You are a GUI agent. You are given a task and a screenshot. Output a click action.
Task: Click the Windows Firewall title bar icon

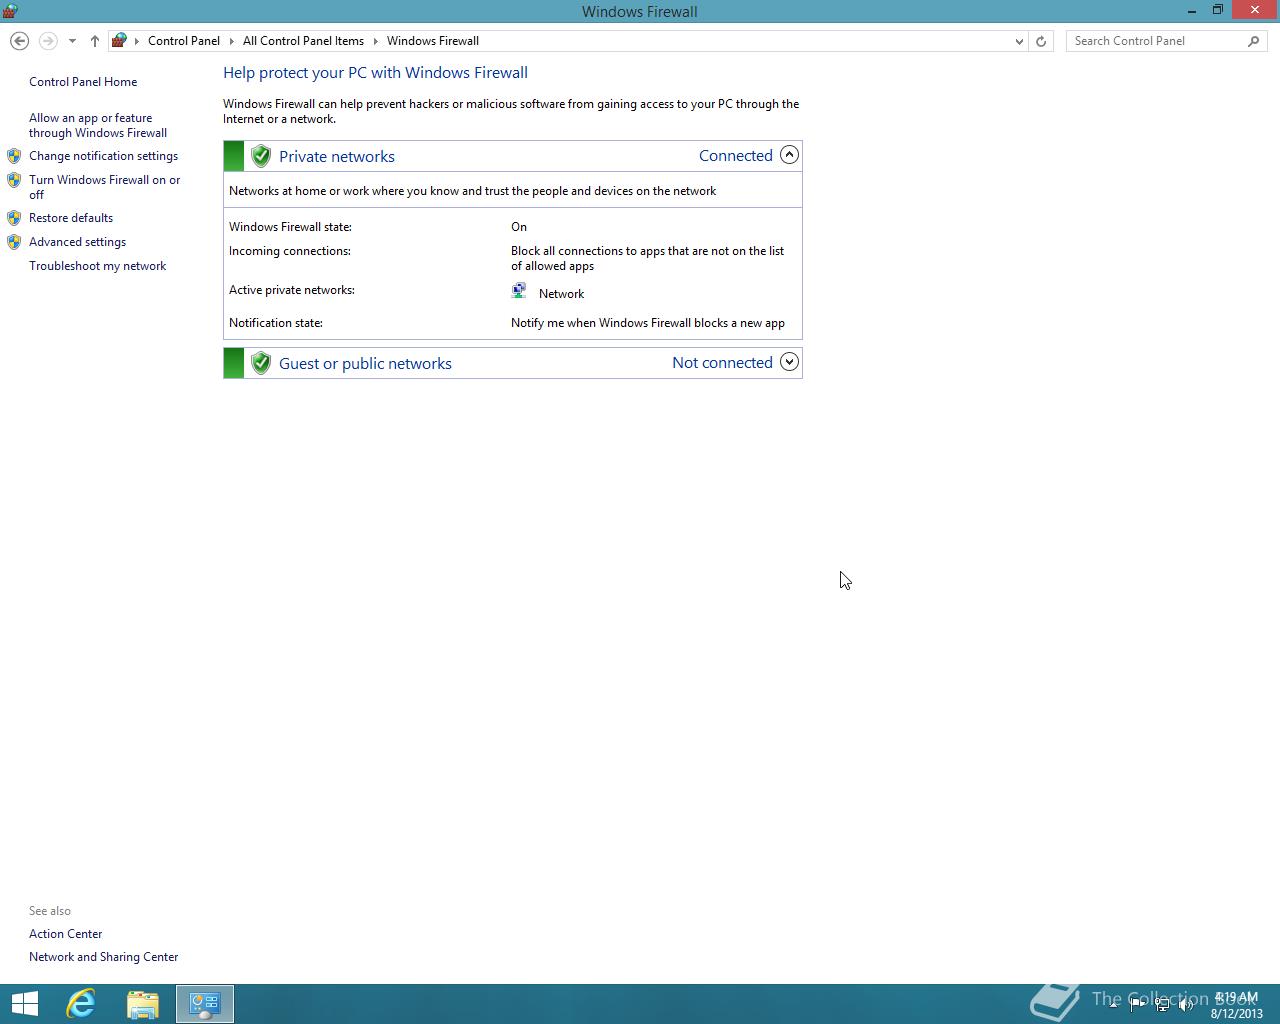[10, 11]
